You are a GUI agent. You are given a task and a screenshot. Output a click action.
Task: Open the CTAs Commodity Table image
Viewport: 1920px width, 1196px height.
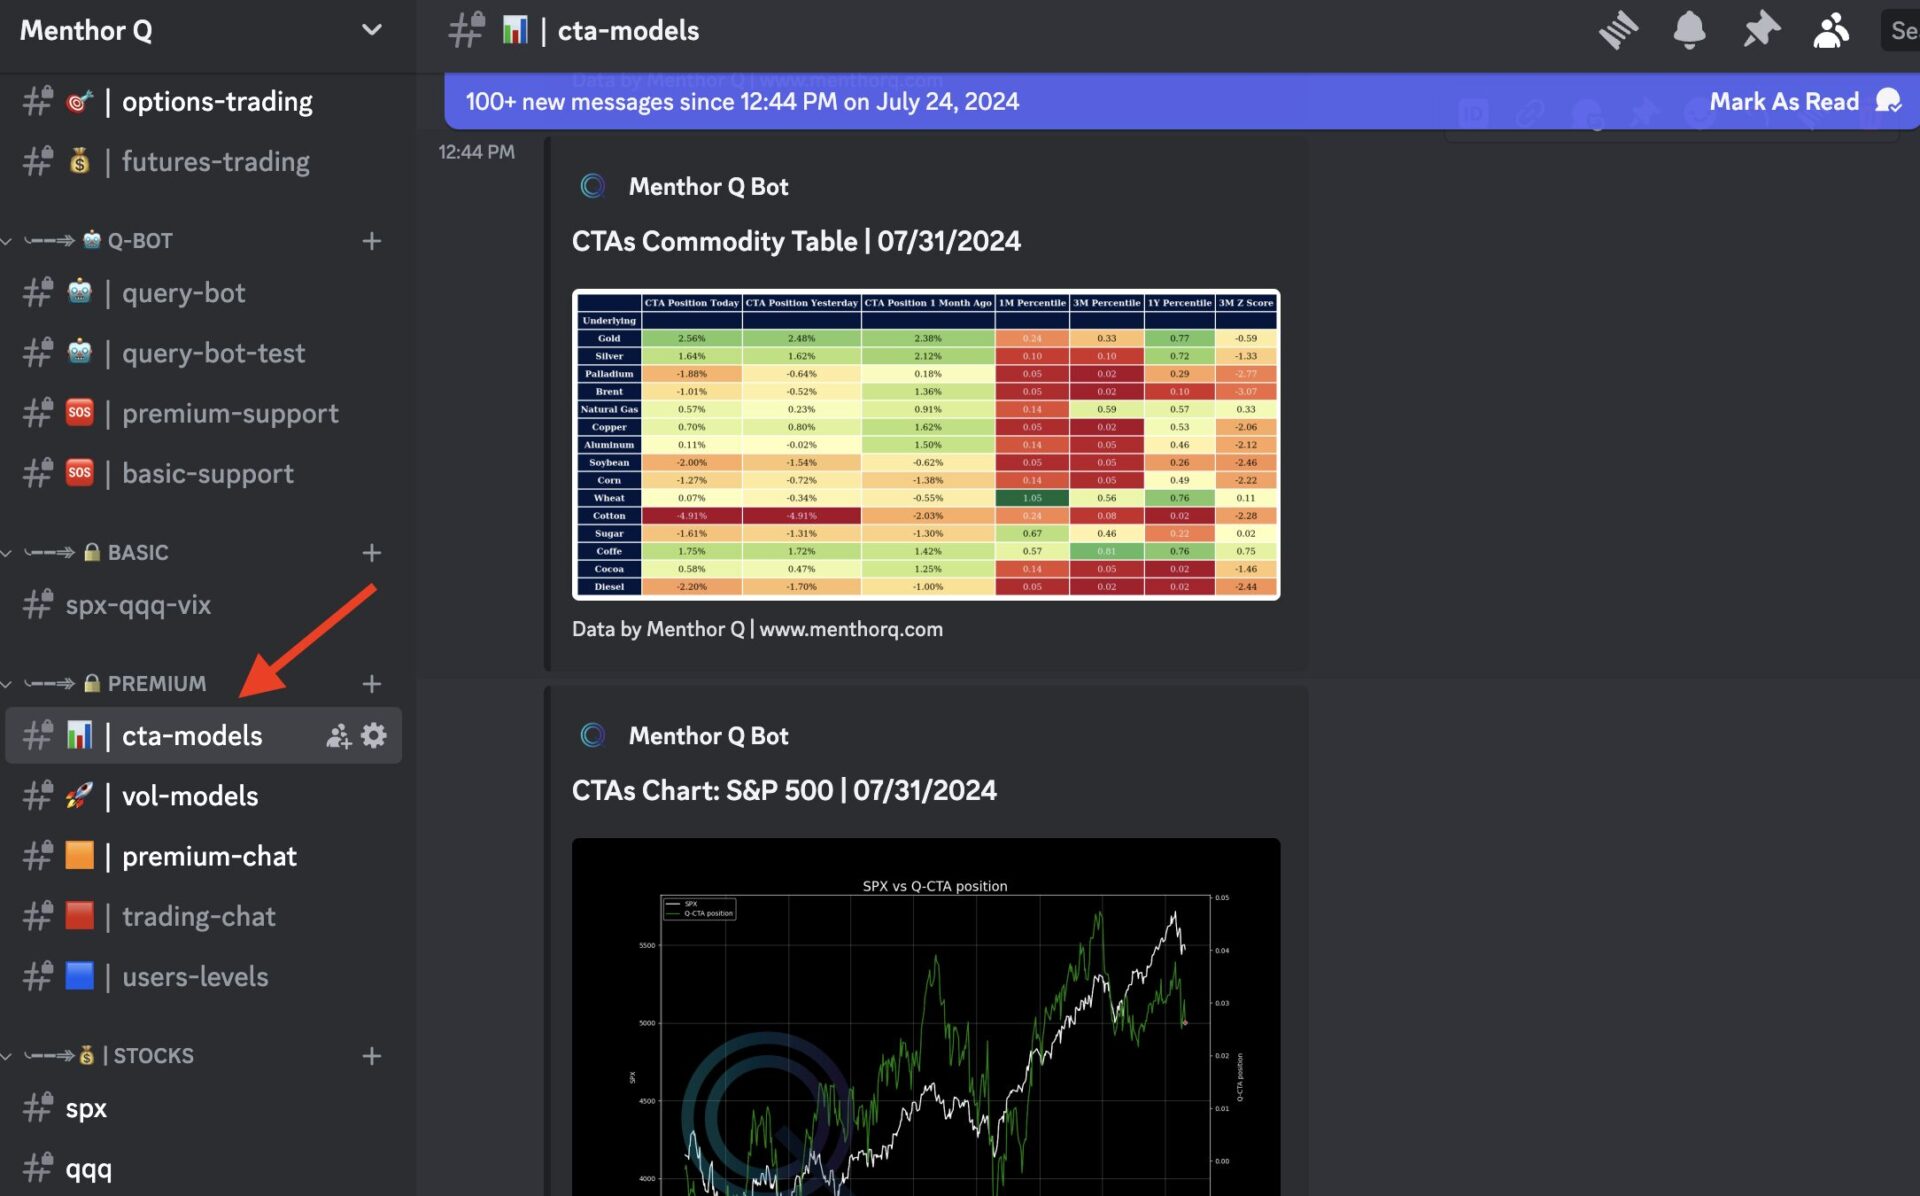(926, 445)
